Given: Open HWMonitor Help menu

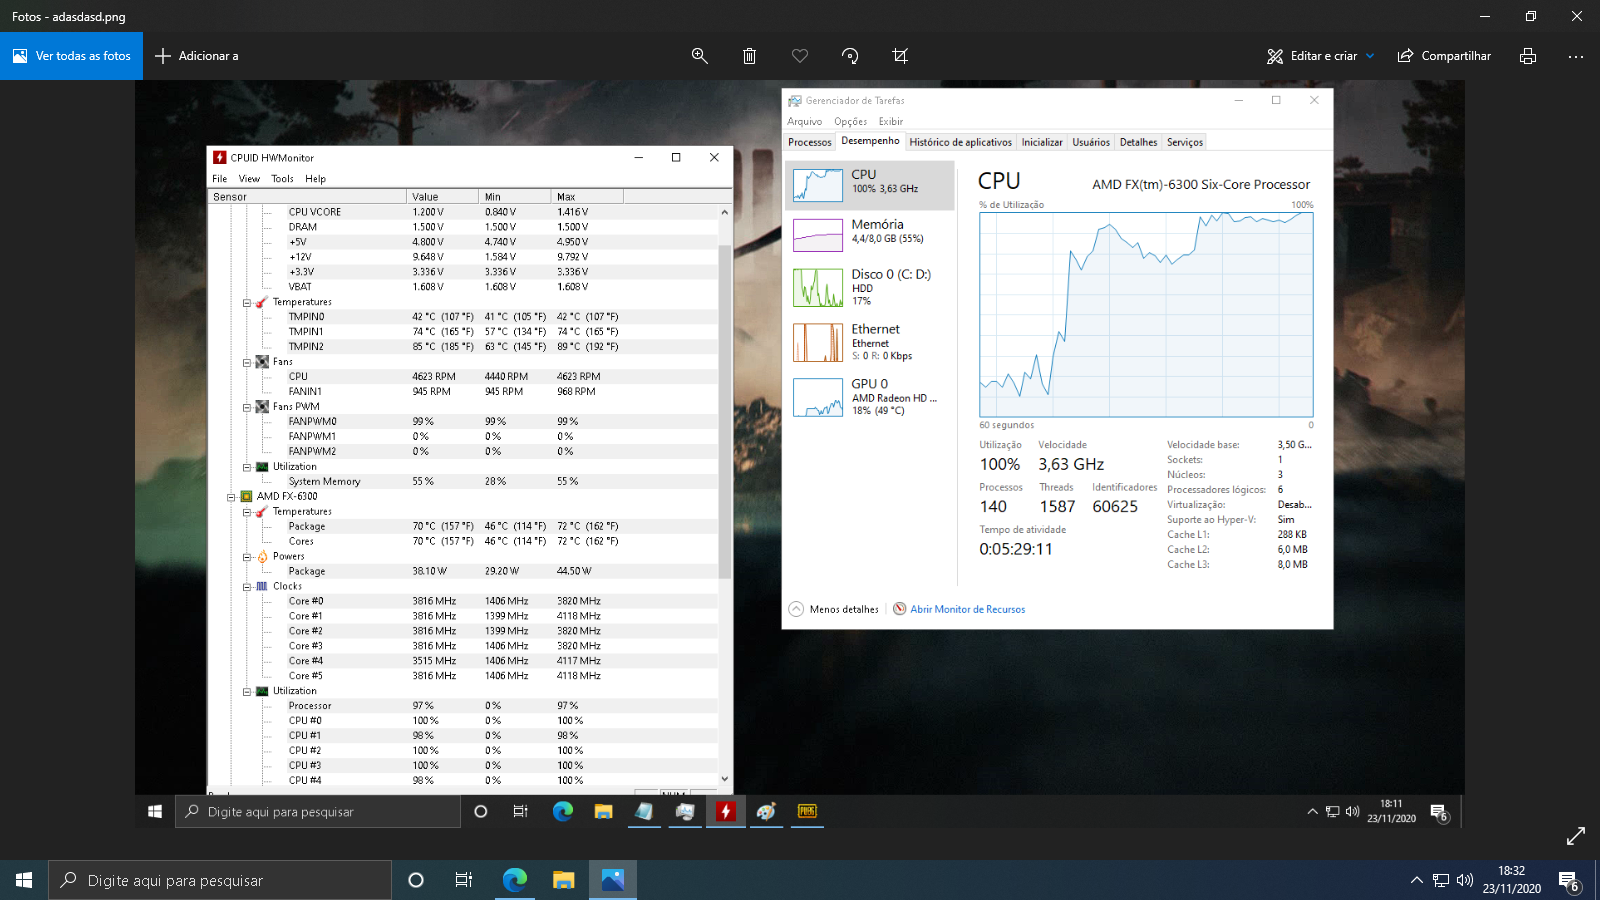Looking at the screenshot, I should coord(315,179).
